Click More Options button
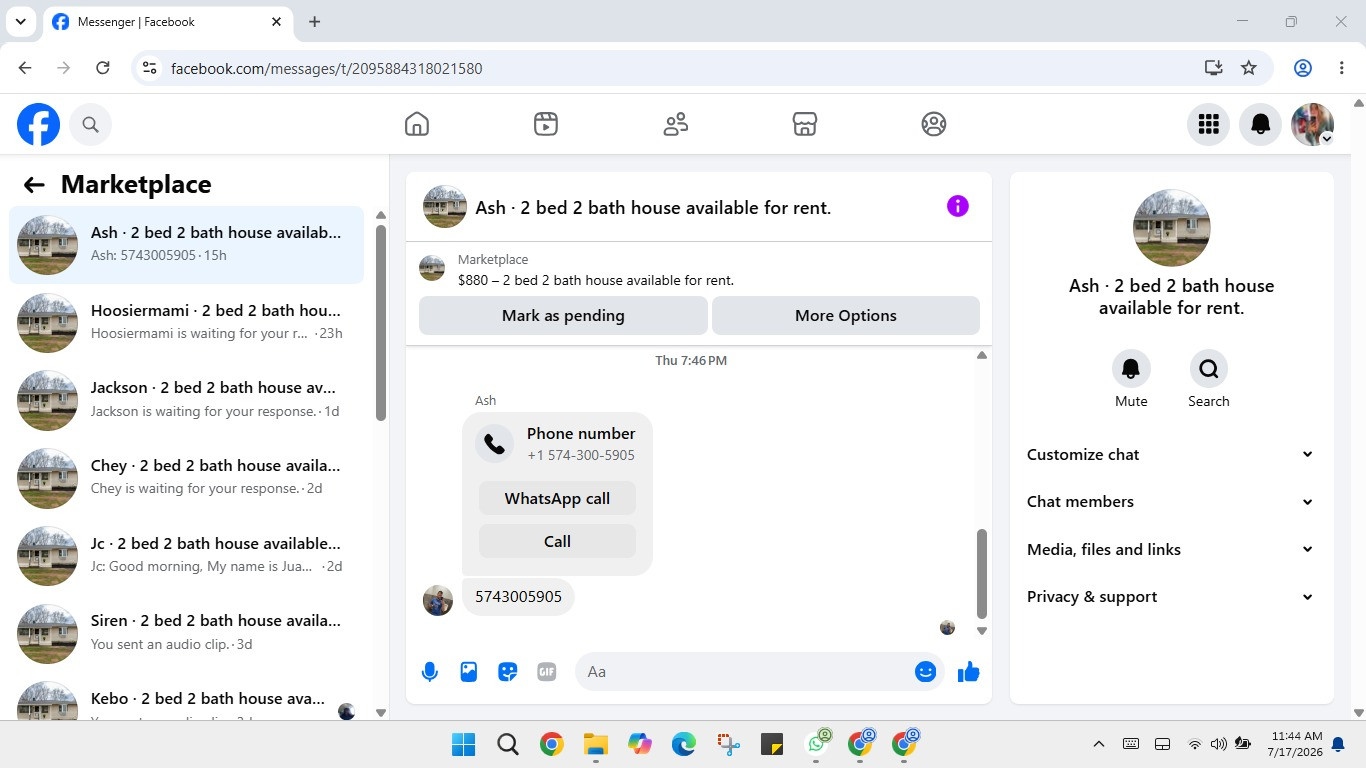1366x768 pixels. (x=846, y=316)
